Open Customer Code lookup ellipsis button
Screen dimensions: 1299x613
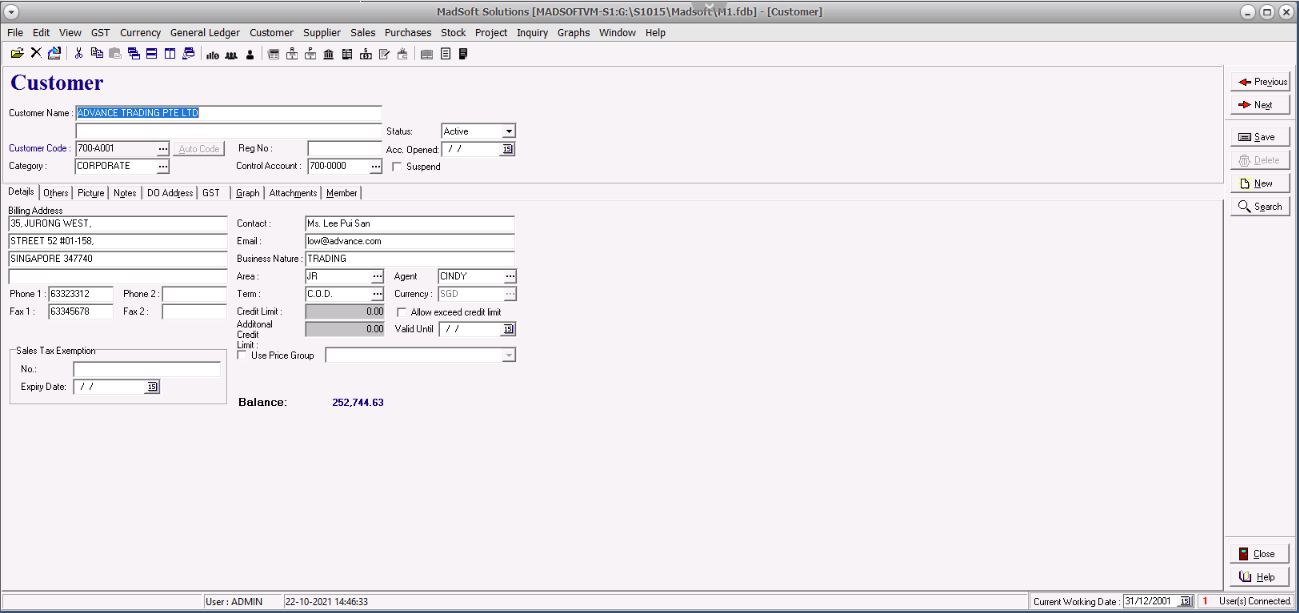163,149
